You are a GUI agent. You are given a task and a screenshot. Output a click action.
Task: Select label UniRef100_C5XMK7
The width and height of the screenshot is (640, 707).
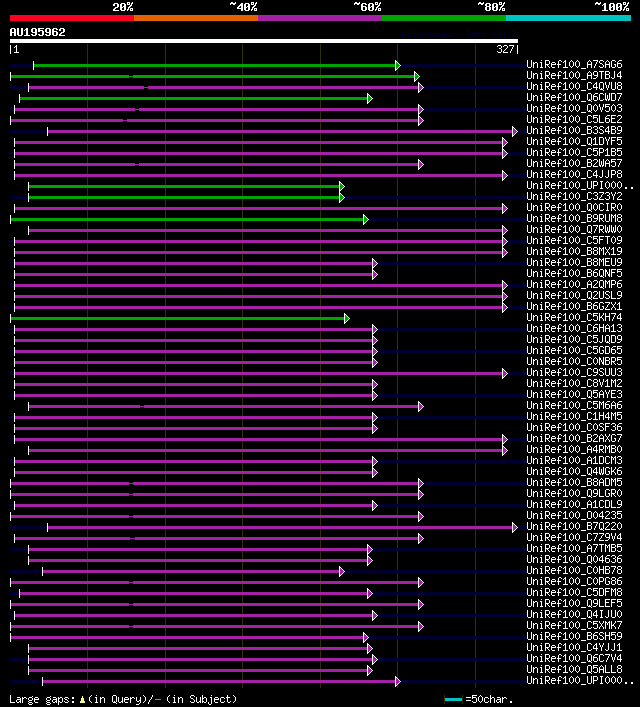[574, 625]
